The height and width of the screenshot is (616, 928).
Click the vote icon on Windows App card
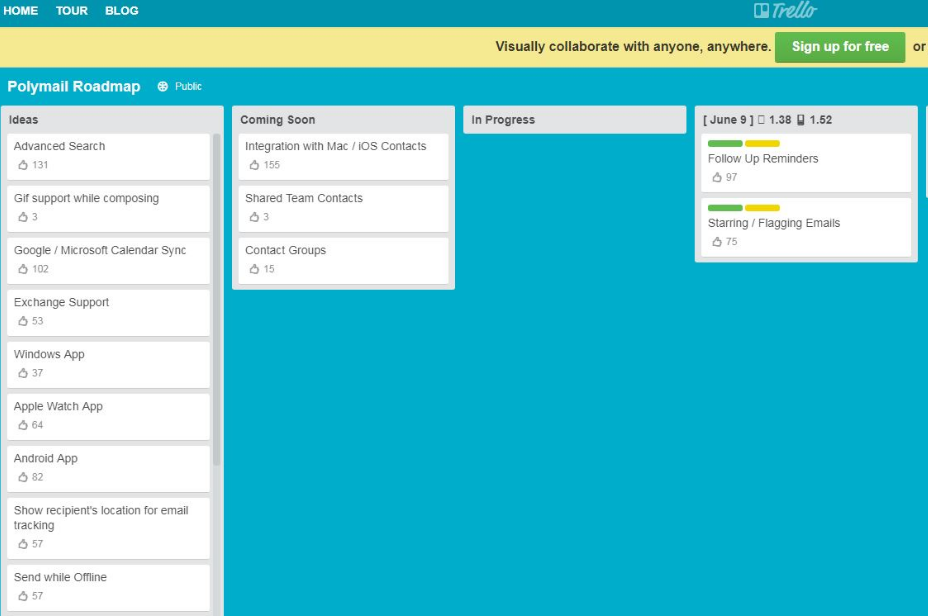tap(23, 373)
